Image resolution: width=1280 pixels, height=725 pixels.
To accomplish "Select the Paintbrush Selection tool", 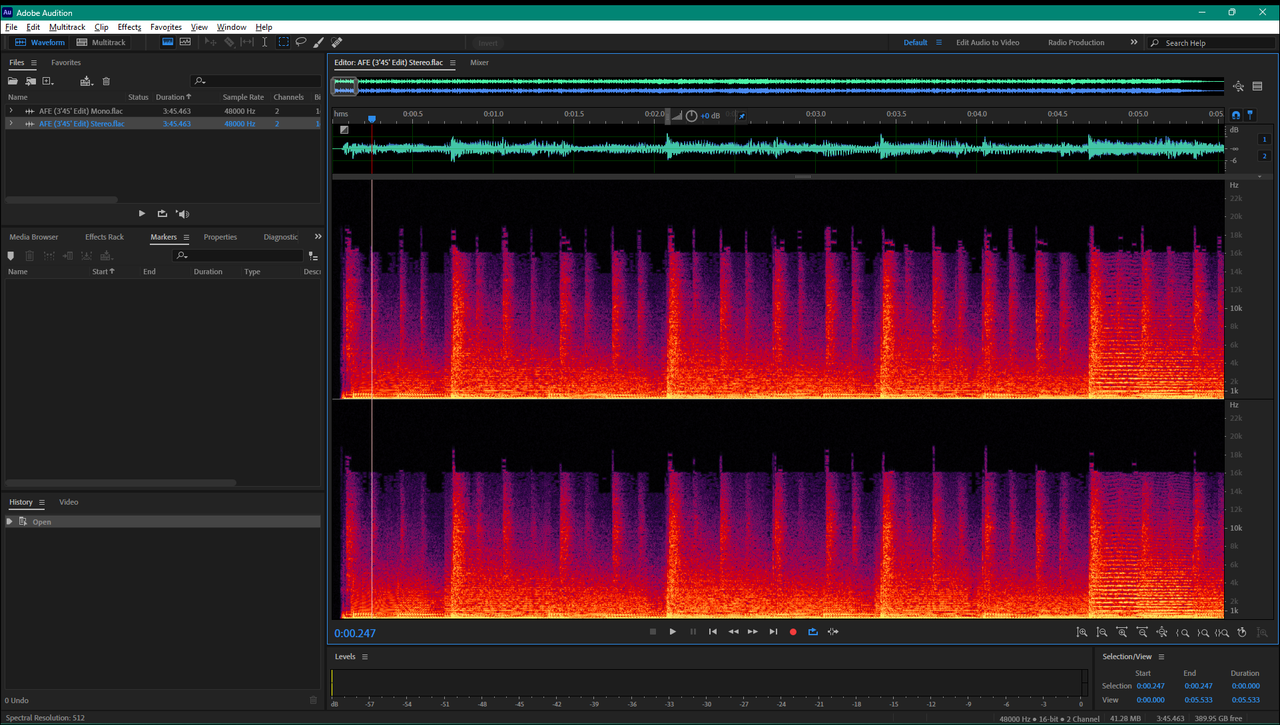I will 319,43.
